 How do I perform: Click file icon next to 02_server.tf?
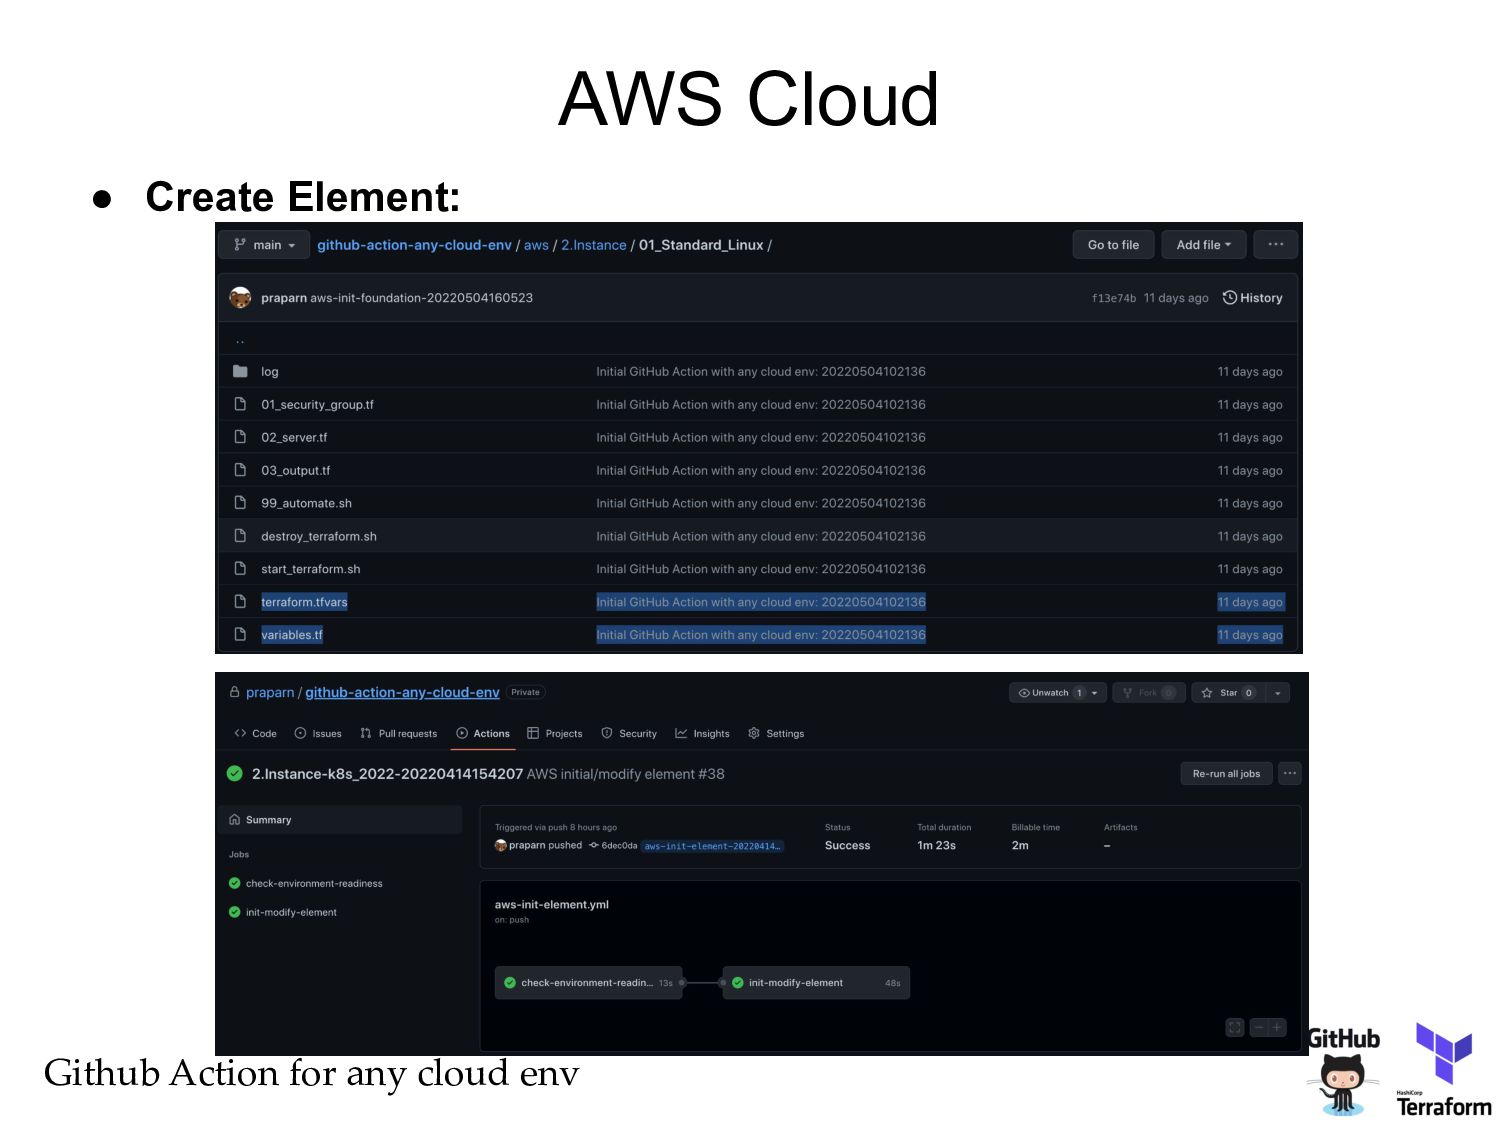[x=240, y=437]
